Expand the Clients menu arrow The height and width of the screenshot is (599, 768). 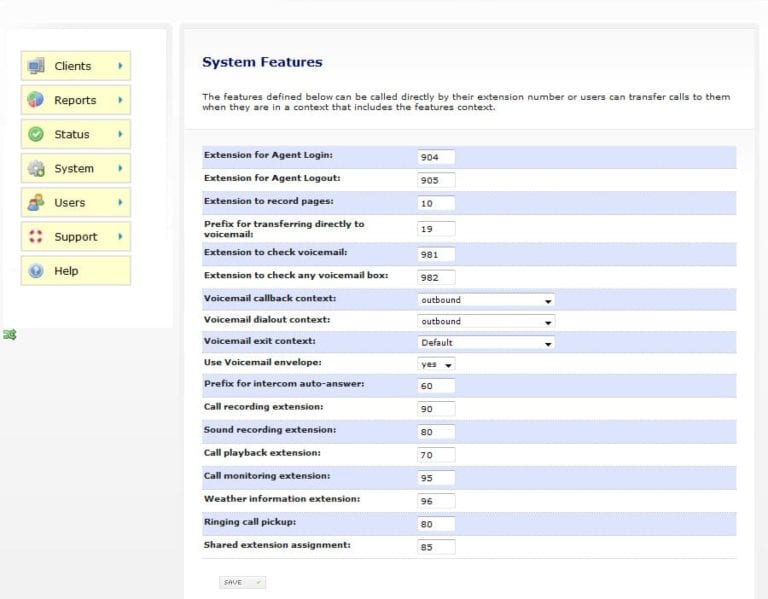120,66
